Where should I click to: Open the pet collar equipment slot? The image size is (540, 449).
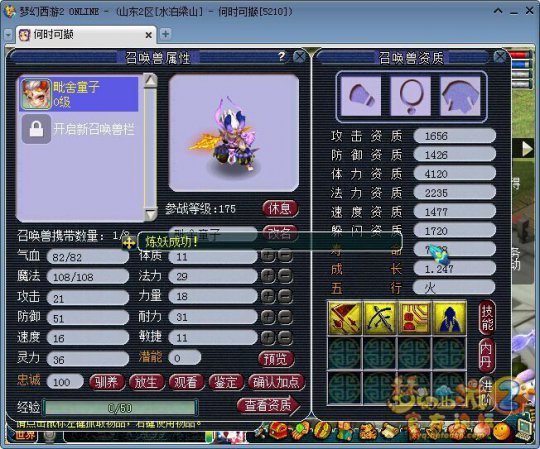411,96
